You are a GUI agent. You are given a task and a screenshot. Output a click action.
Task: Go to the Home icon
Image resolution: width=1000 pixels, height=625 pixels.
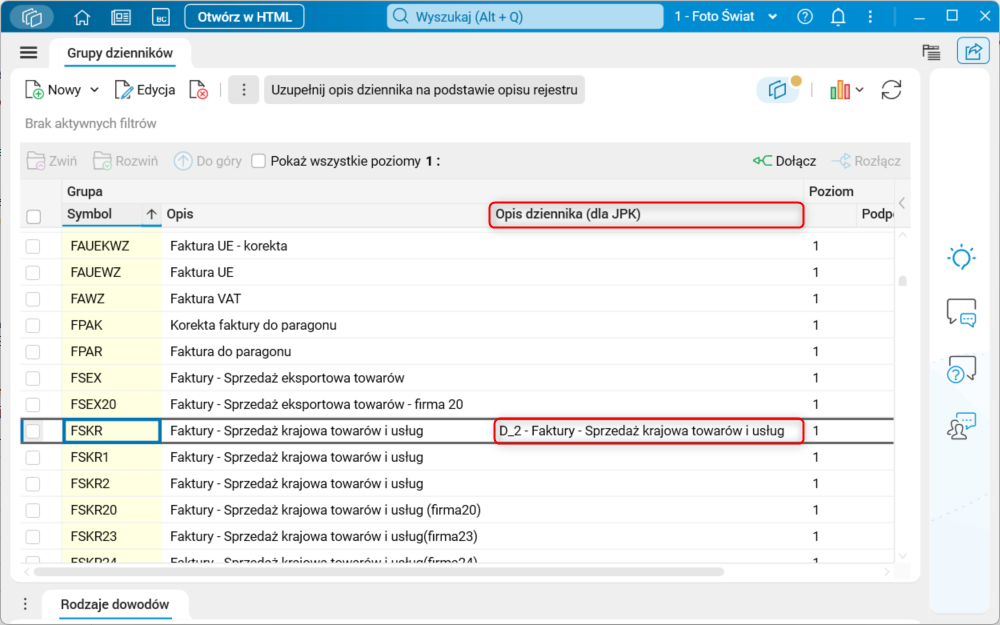pos(82,17)
